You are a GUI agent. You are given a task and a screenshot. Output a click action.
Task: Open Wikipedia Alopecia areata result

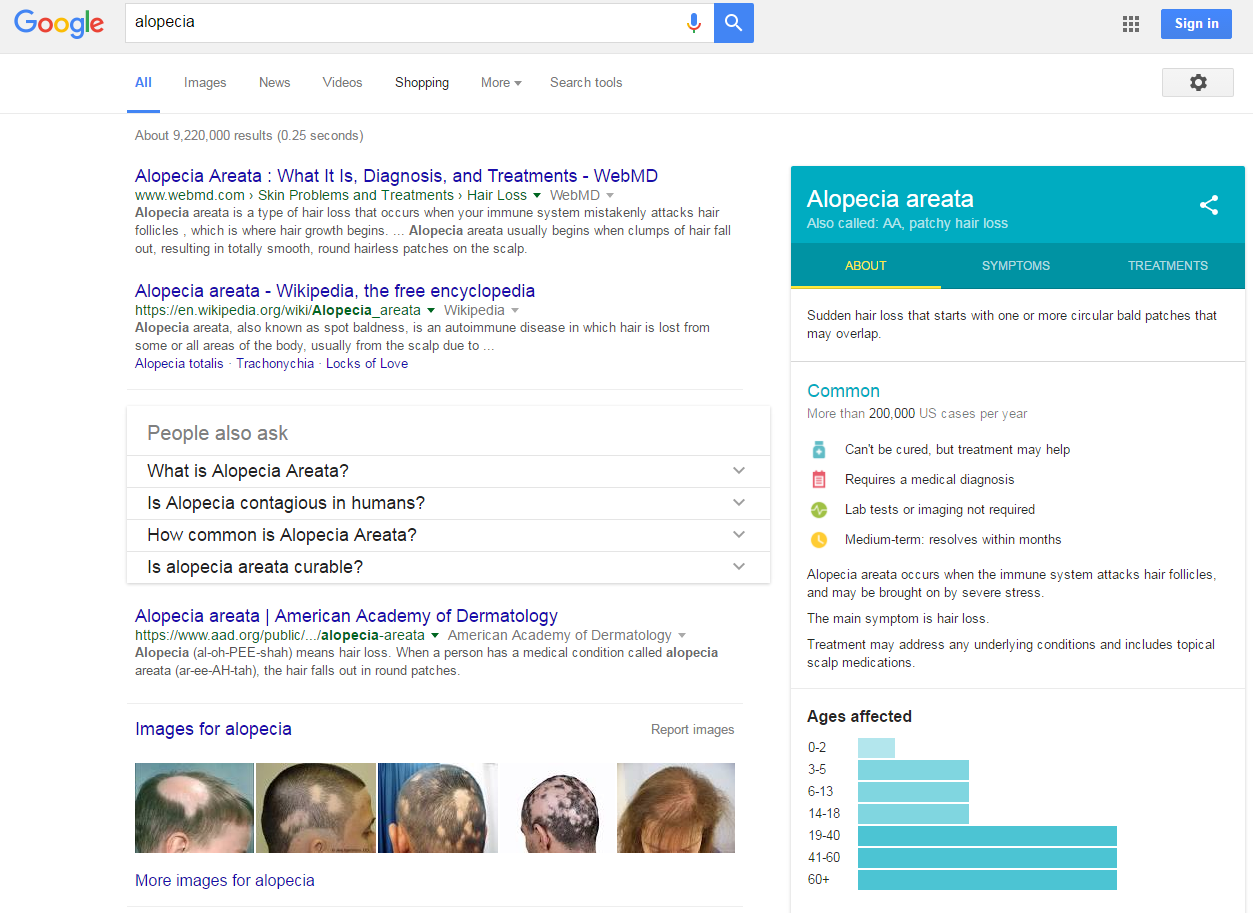(x=335, y=291)
